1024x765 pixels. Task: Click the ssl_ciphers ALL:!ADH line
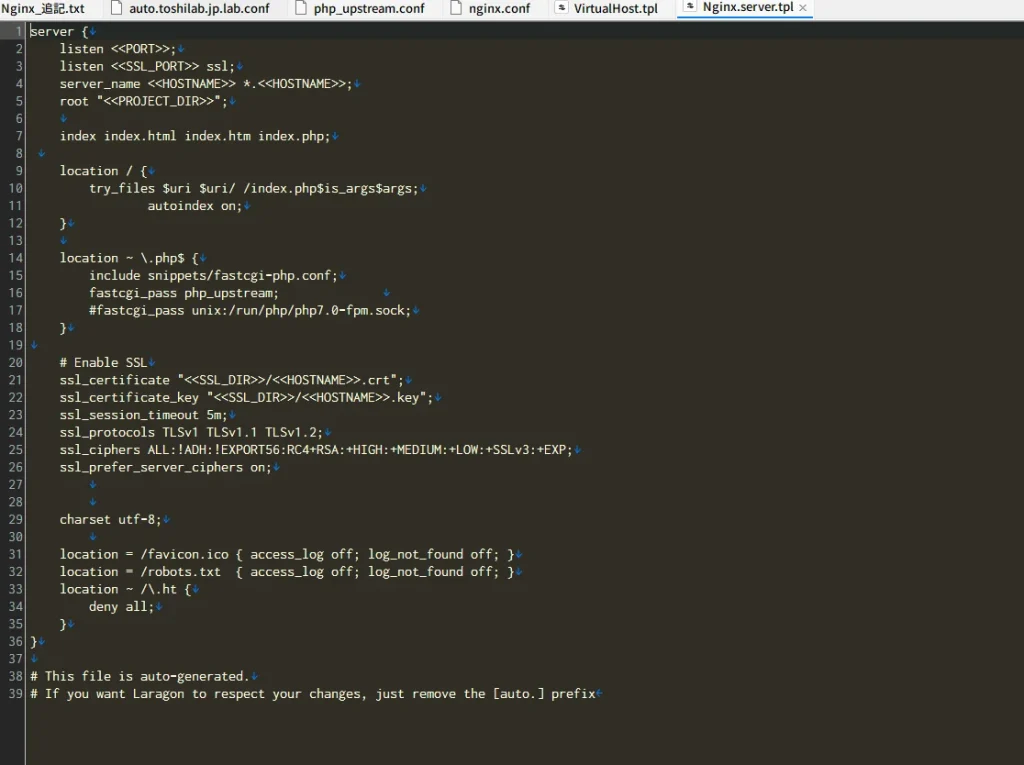[316, 449]
